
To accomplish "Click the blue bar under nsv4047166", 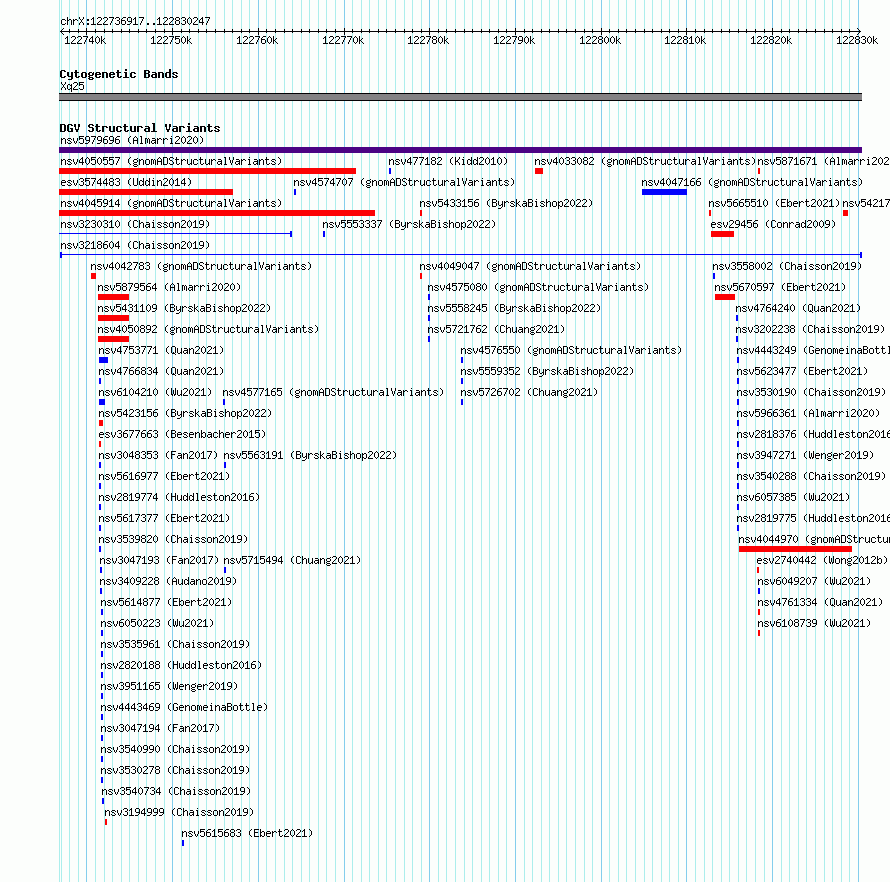I will 664,192.
